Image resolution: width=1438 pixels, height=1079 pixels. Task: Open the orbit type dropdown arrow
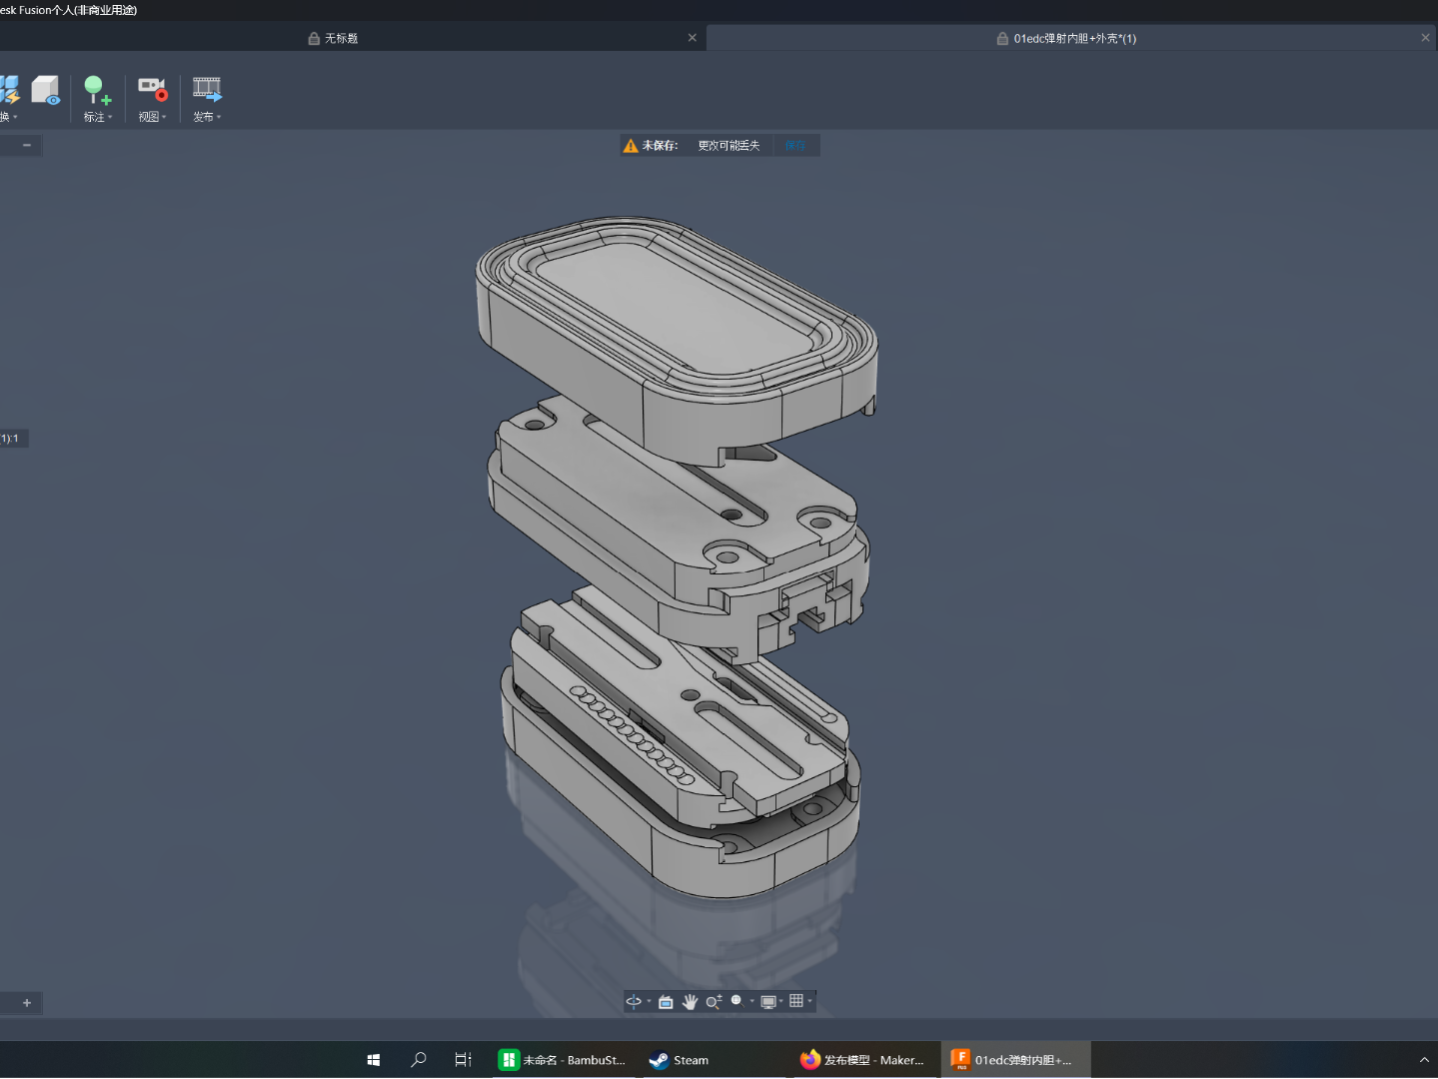(x=649, y=1001)
